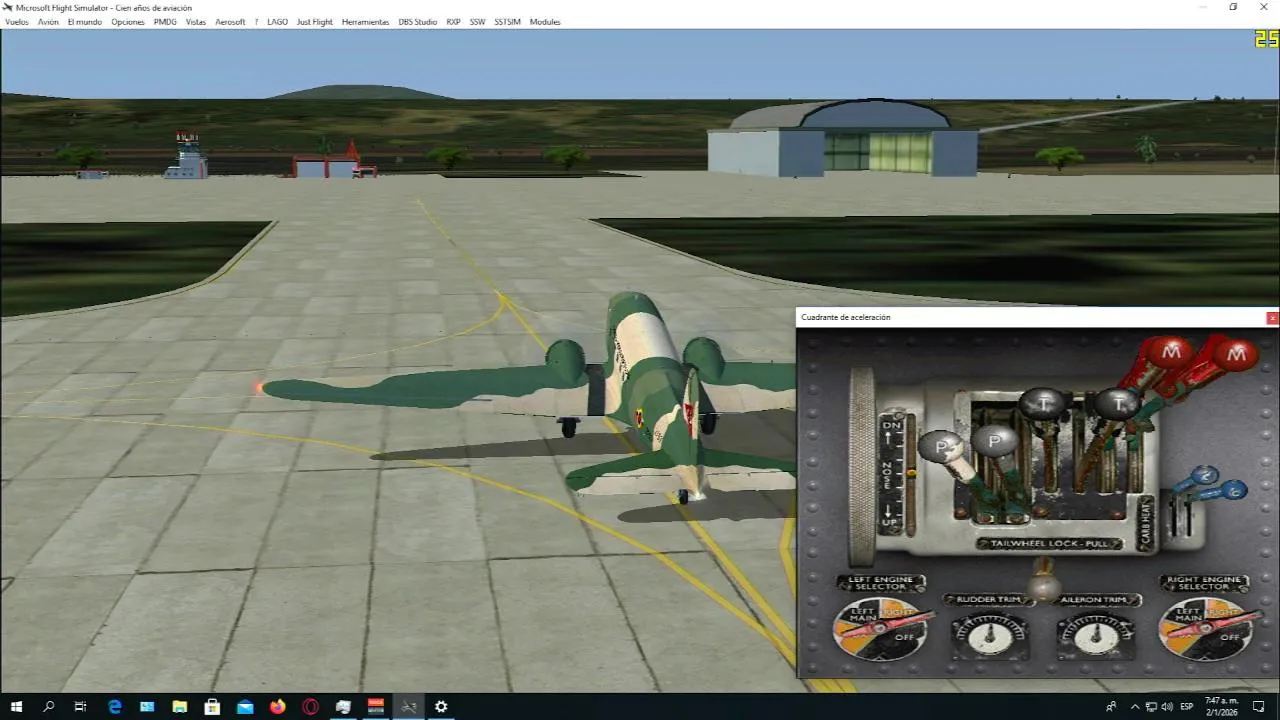The height and width of the screenshot is (720, 1280).
Task: Click the control tower
Action: (x=186, y=156)
